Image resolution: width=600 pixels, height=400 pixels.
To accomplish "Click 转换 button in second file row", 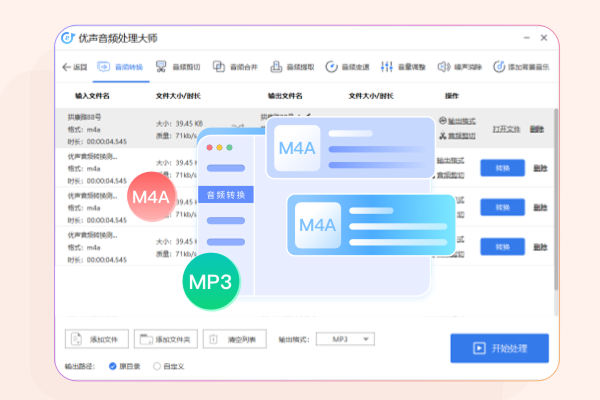I will (502, 167).
